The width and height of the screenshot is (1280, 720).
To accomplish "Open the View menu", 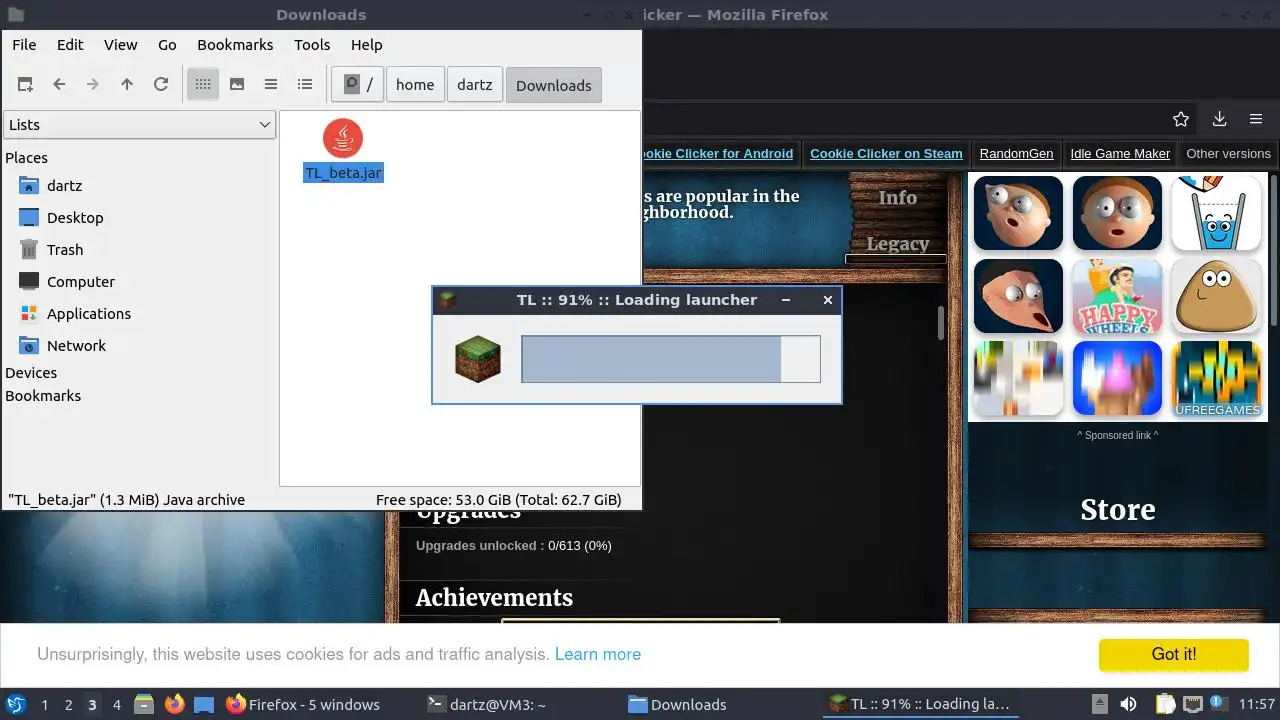I will pos(121,45).
